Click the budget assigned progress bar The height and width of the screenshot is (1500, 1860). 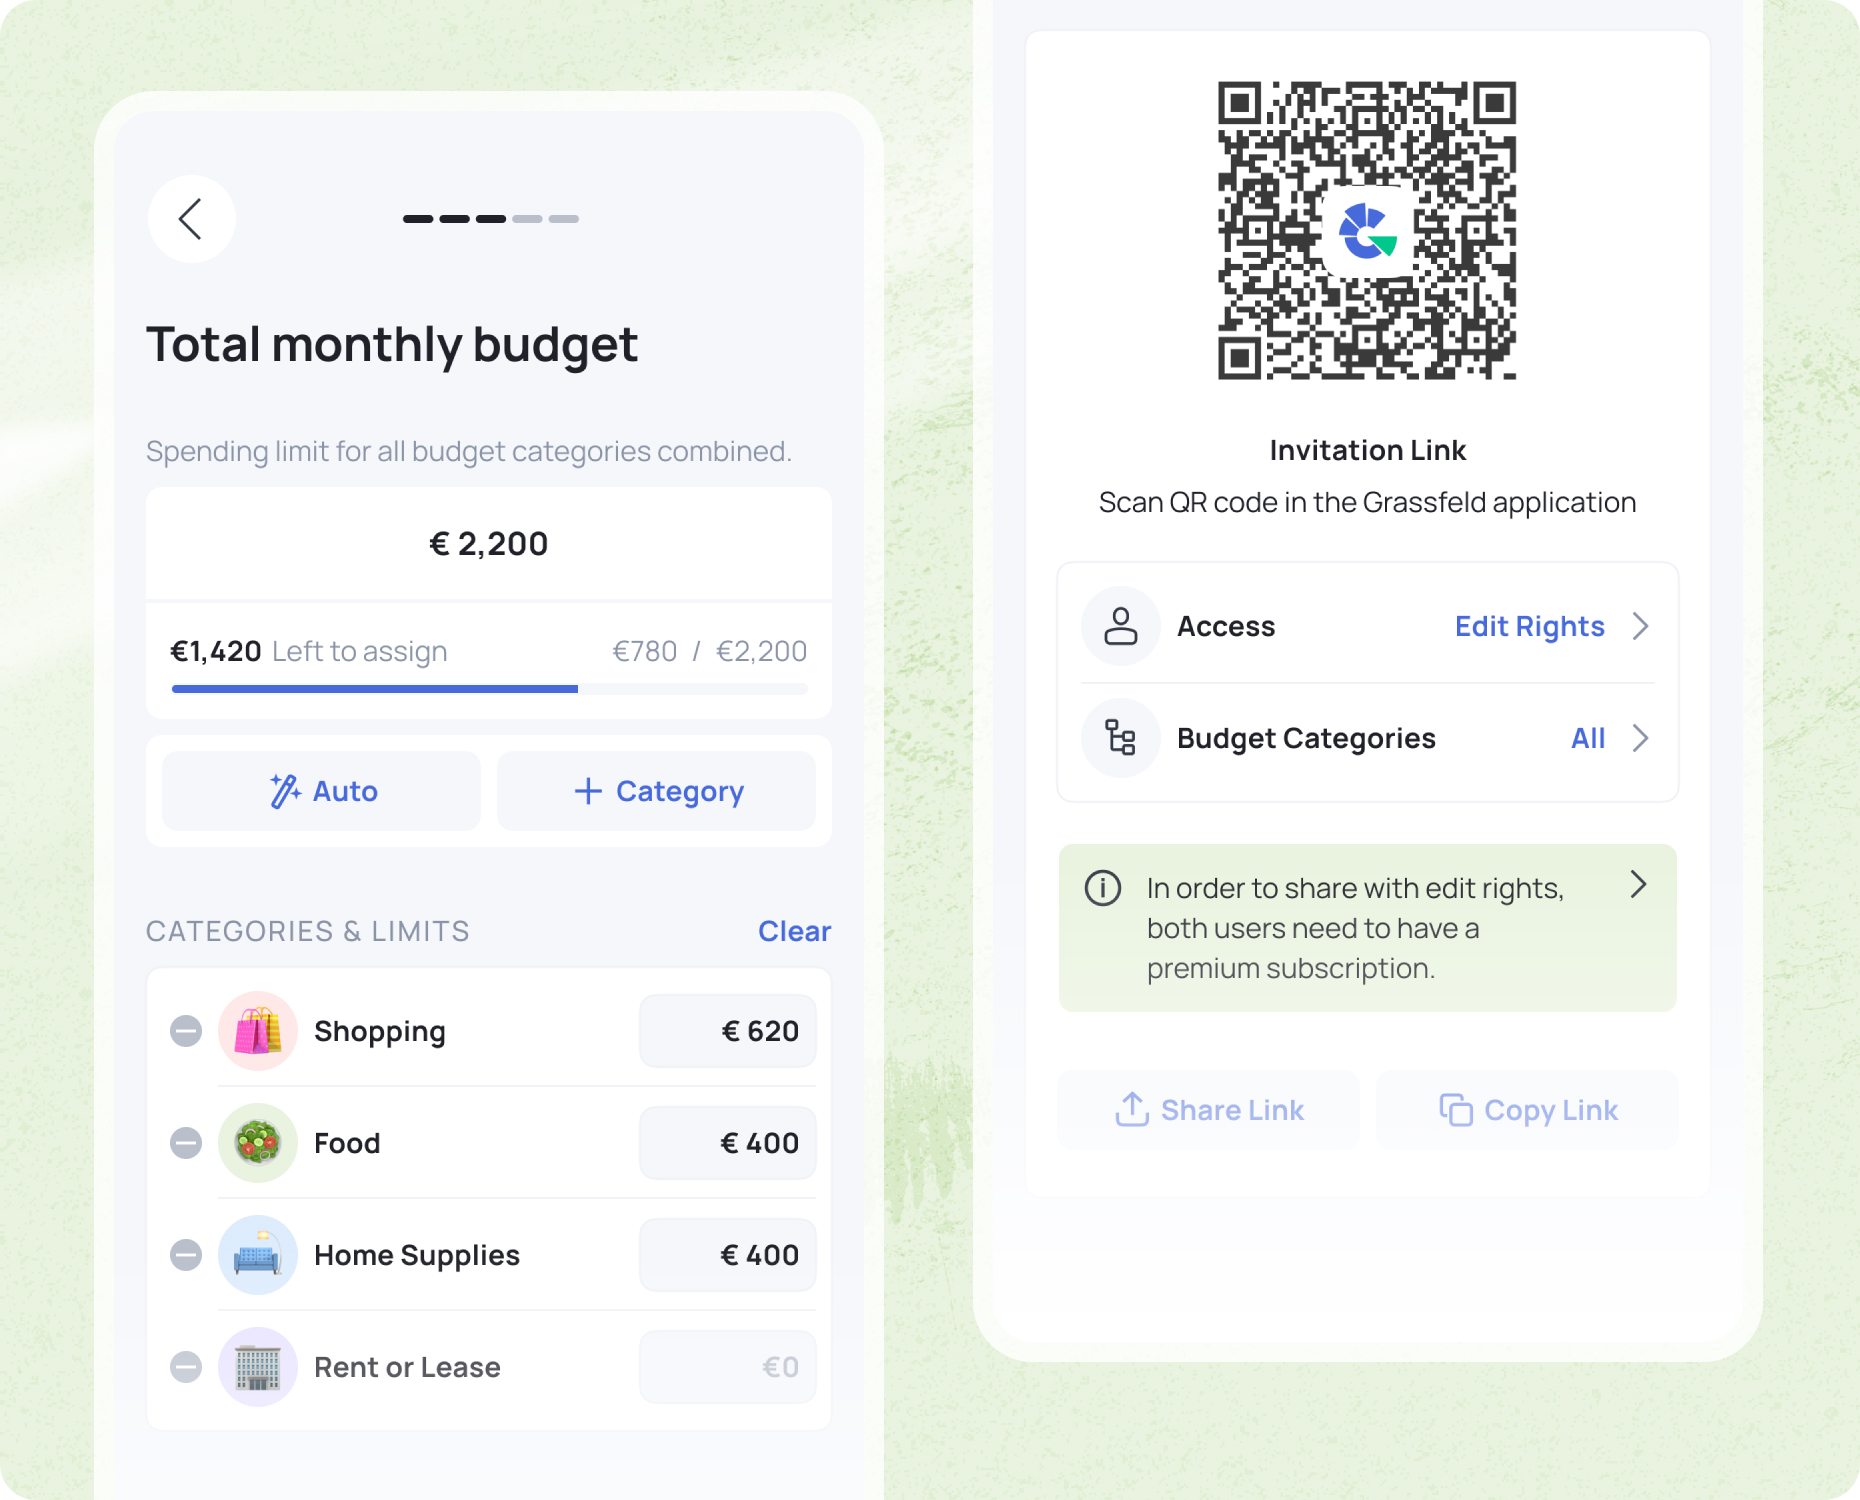(490, 689)
